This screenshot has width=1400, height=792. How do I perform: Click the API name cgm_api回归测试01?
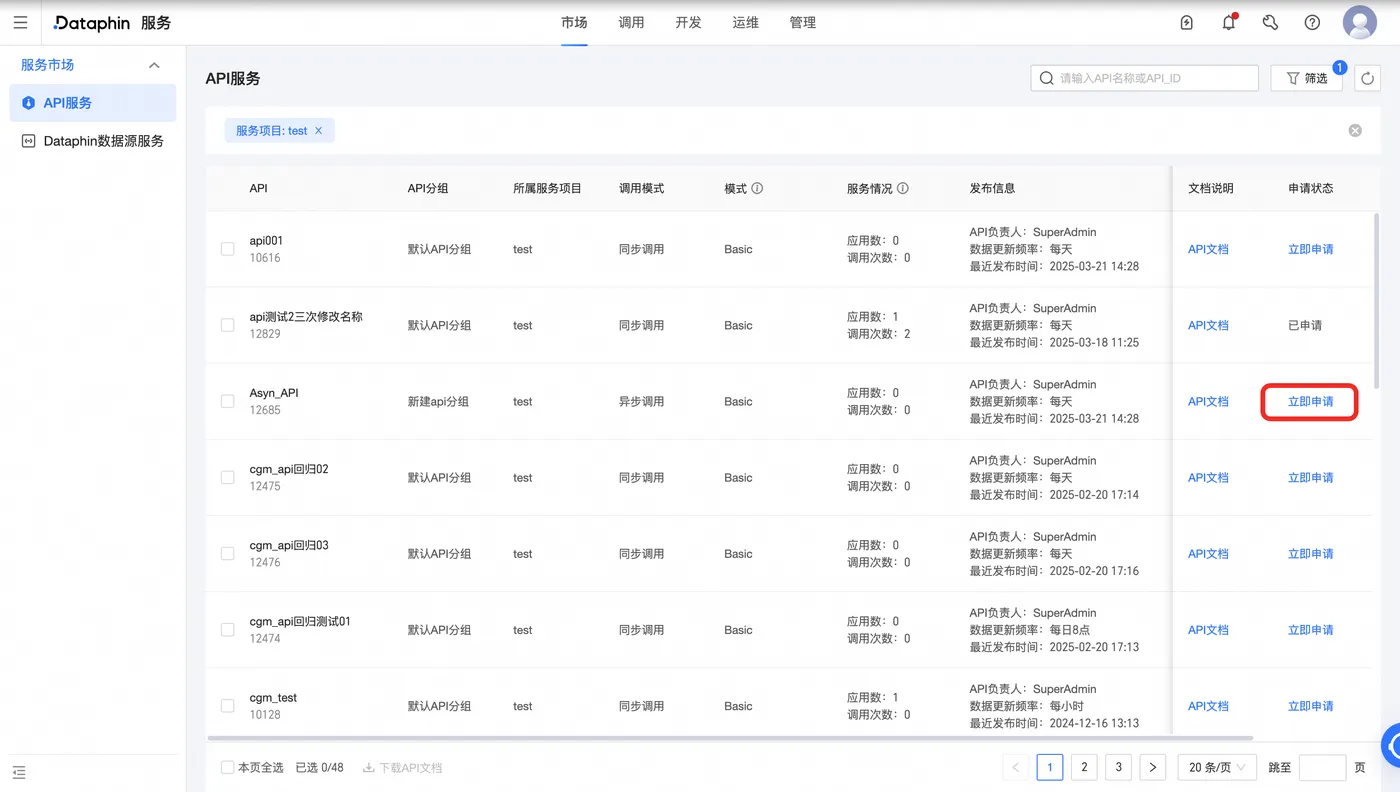300,621
